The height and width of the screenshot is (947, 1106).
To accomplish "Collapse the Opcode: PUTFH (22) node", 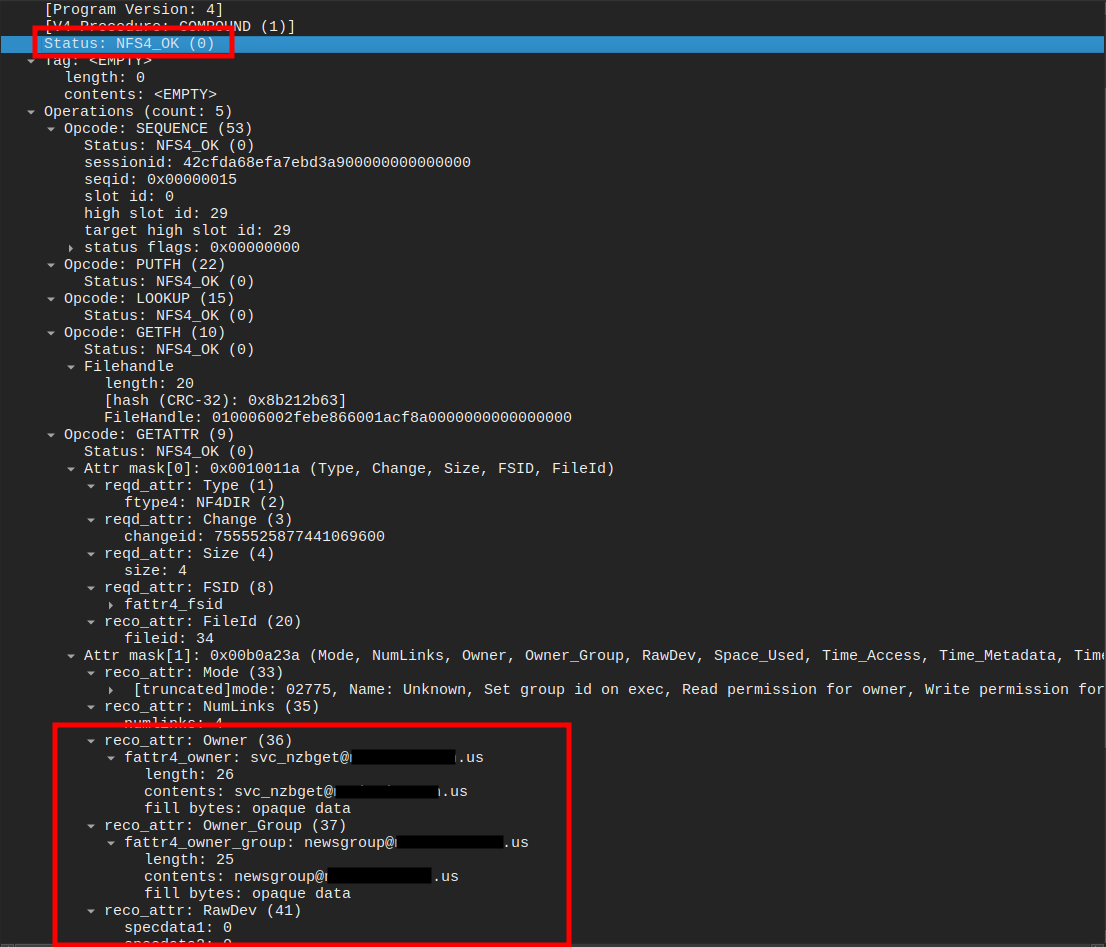I will pos(52,265).
